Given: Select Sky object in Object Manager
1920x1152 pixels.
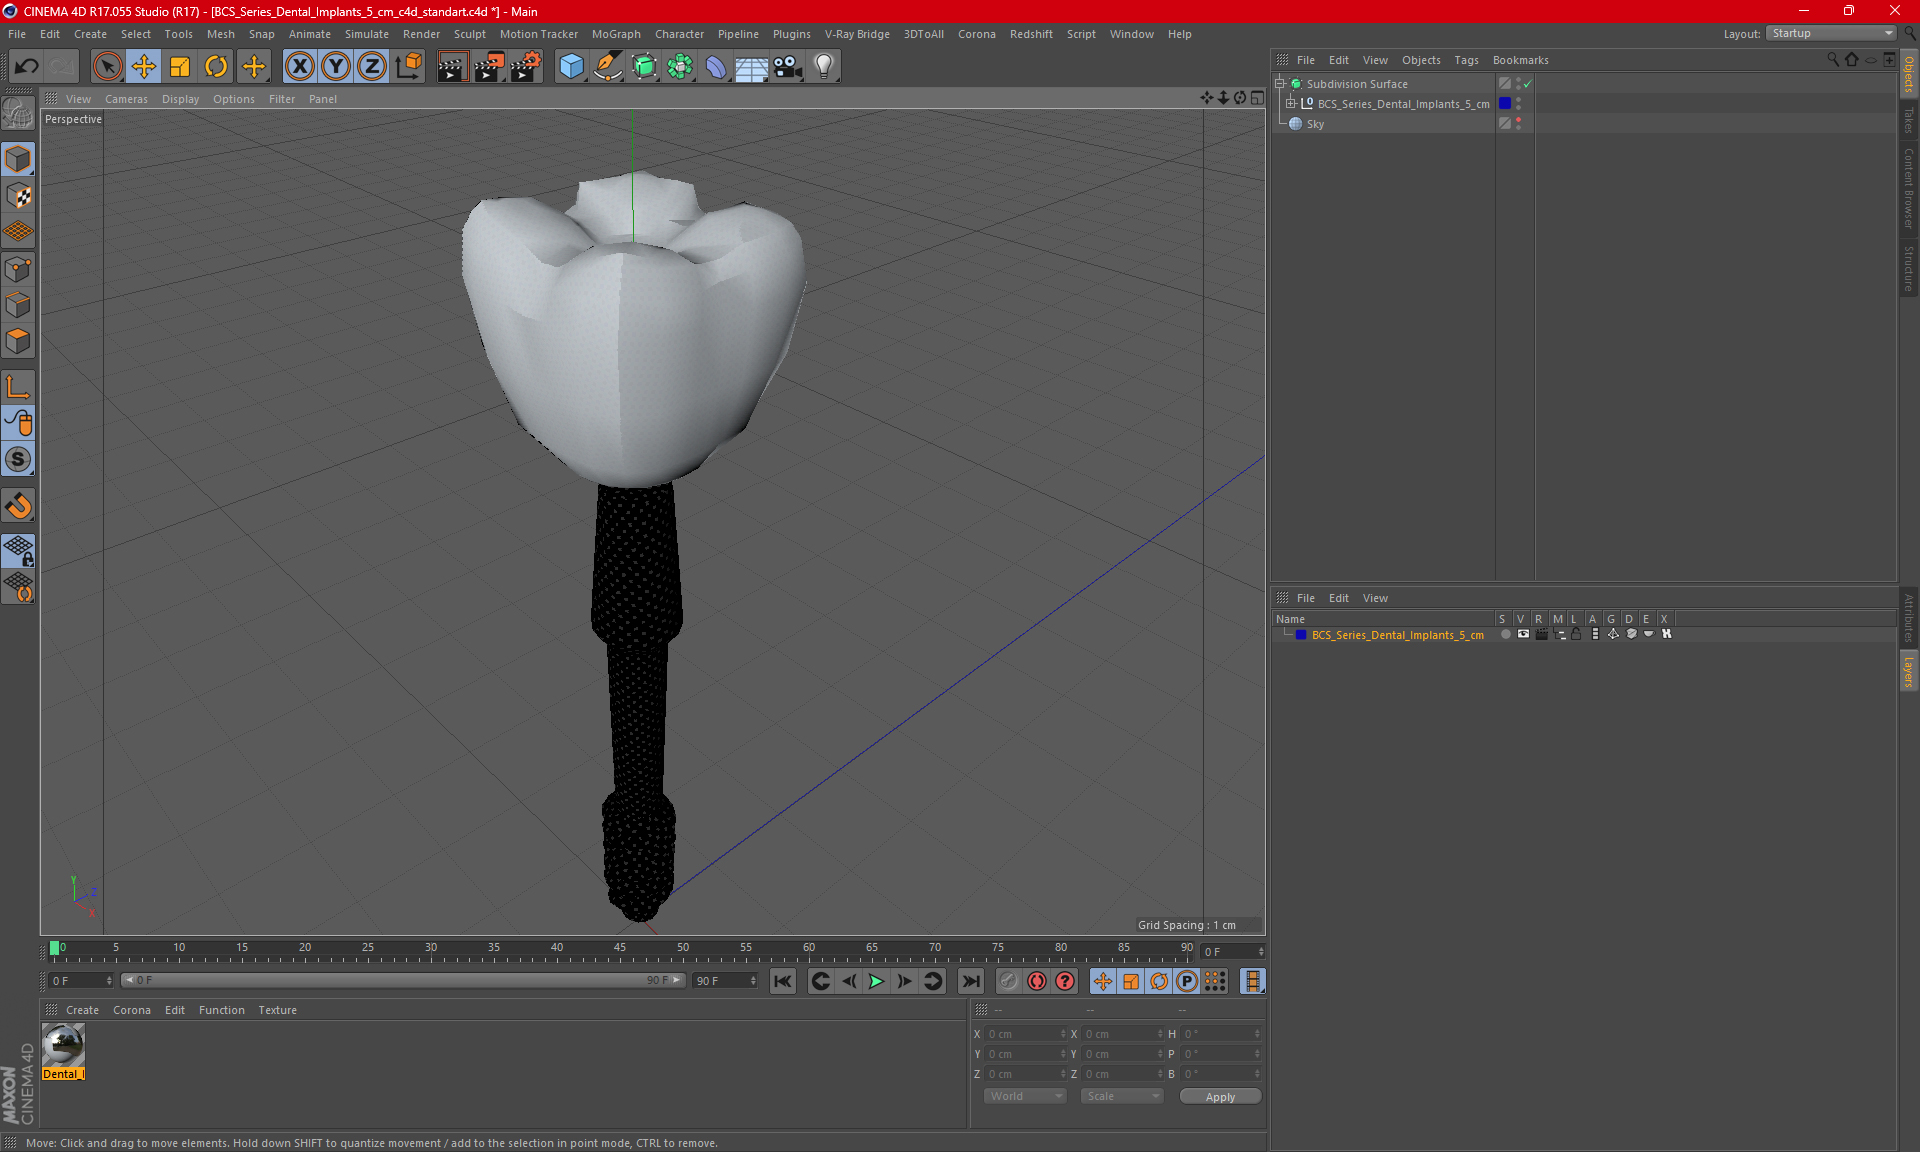Looking at the screenshot, I should pos(1315,124).
